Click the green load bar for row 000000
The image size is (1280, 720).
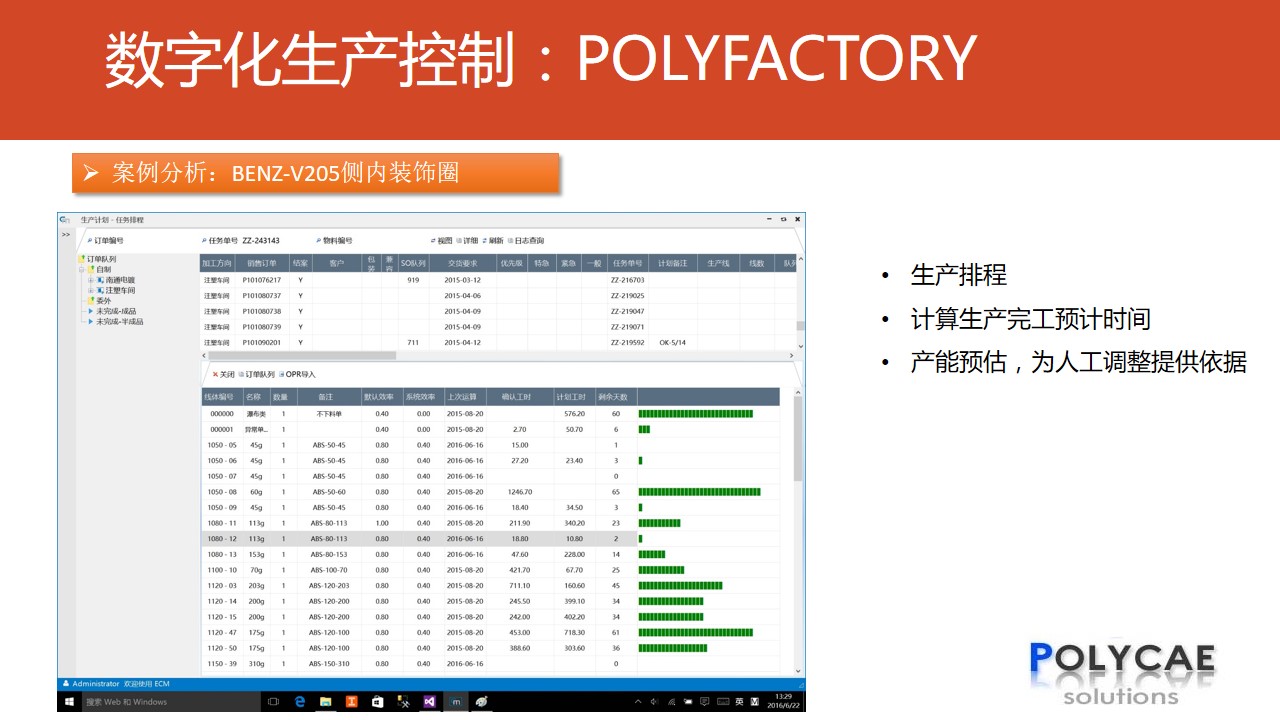click(696, 414)
